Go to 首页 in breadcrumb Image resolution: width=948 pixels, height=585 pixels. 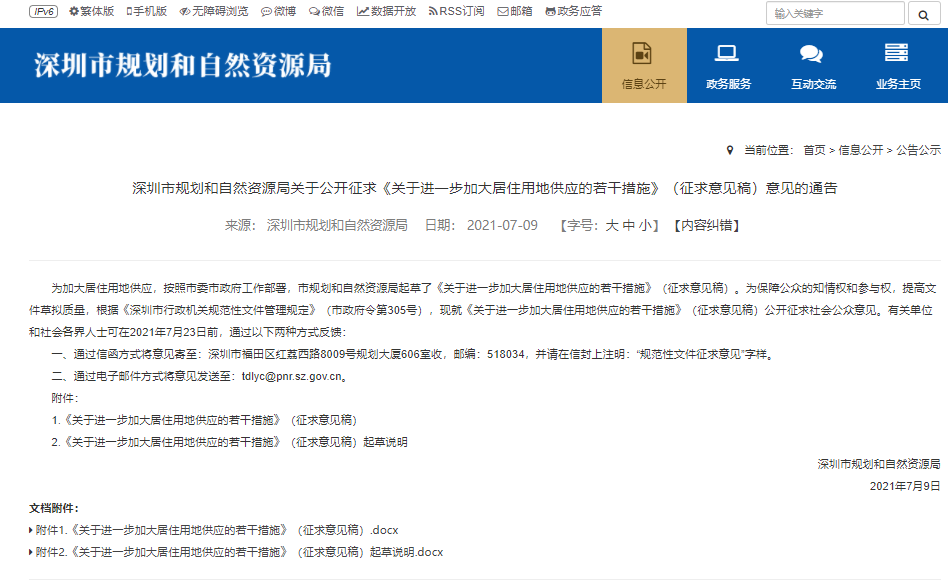click(x=814, y=150)
